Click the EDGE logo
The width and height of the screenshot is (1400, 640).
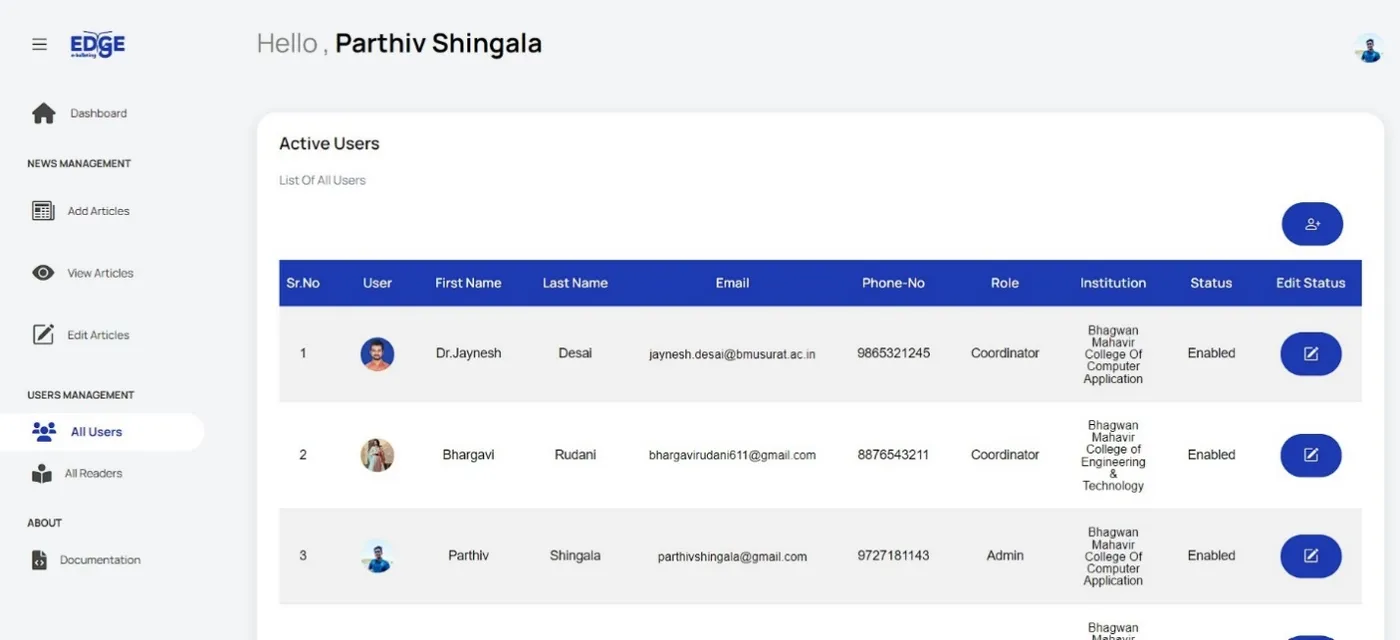[x=97, y=44]
